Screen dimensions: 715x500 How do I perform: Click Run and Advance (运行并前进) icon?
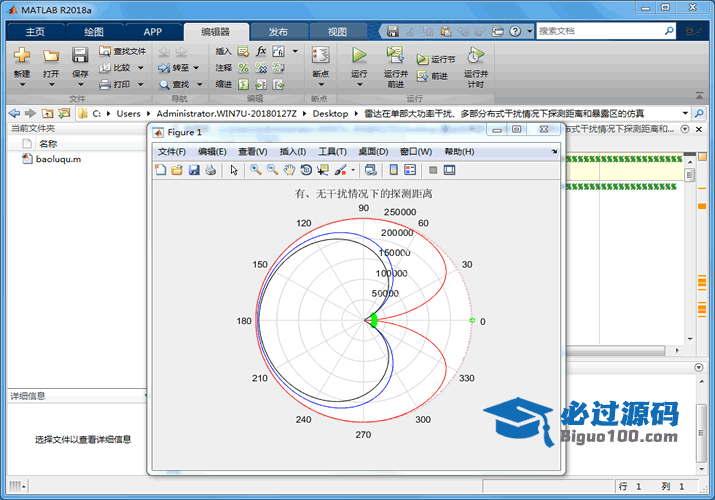point(395,55)
